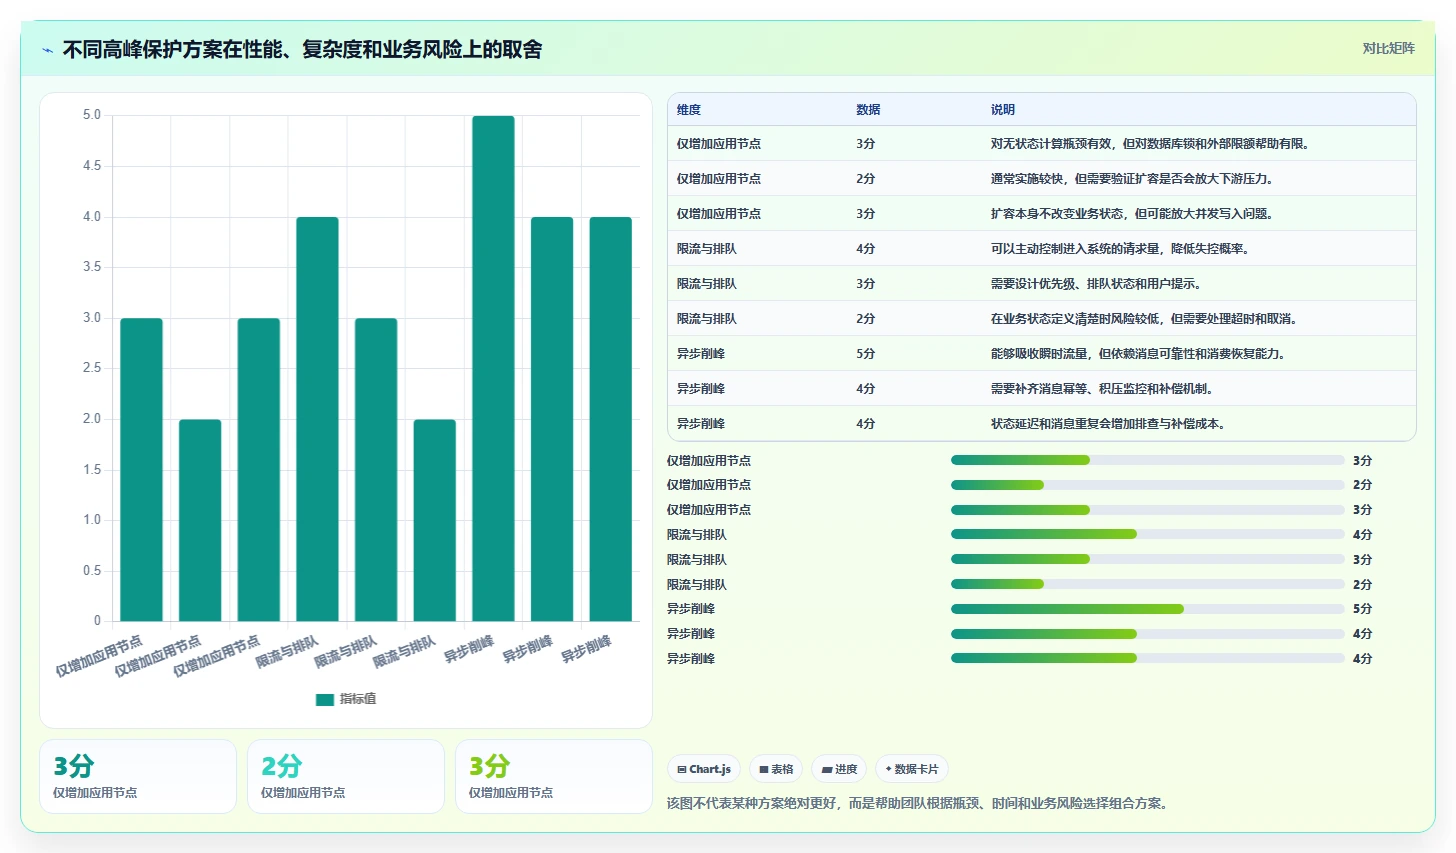This screenshot has height=853, width=1456.
Task: Open the light-green 3分 data card
Action: [554, 776]
